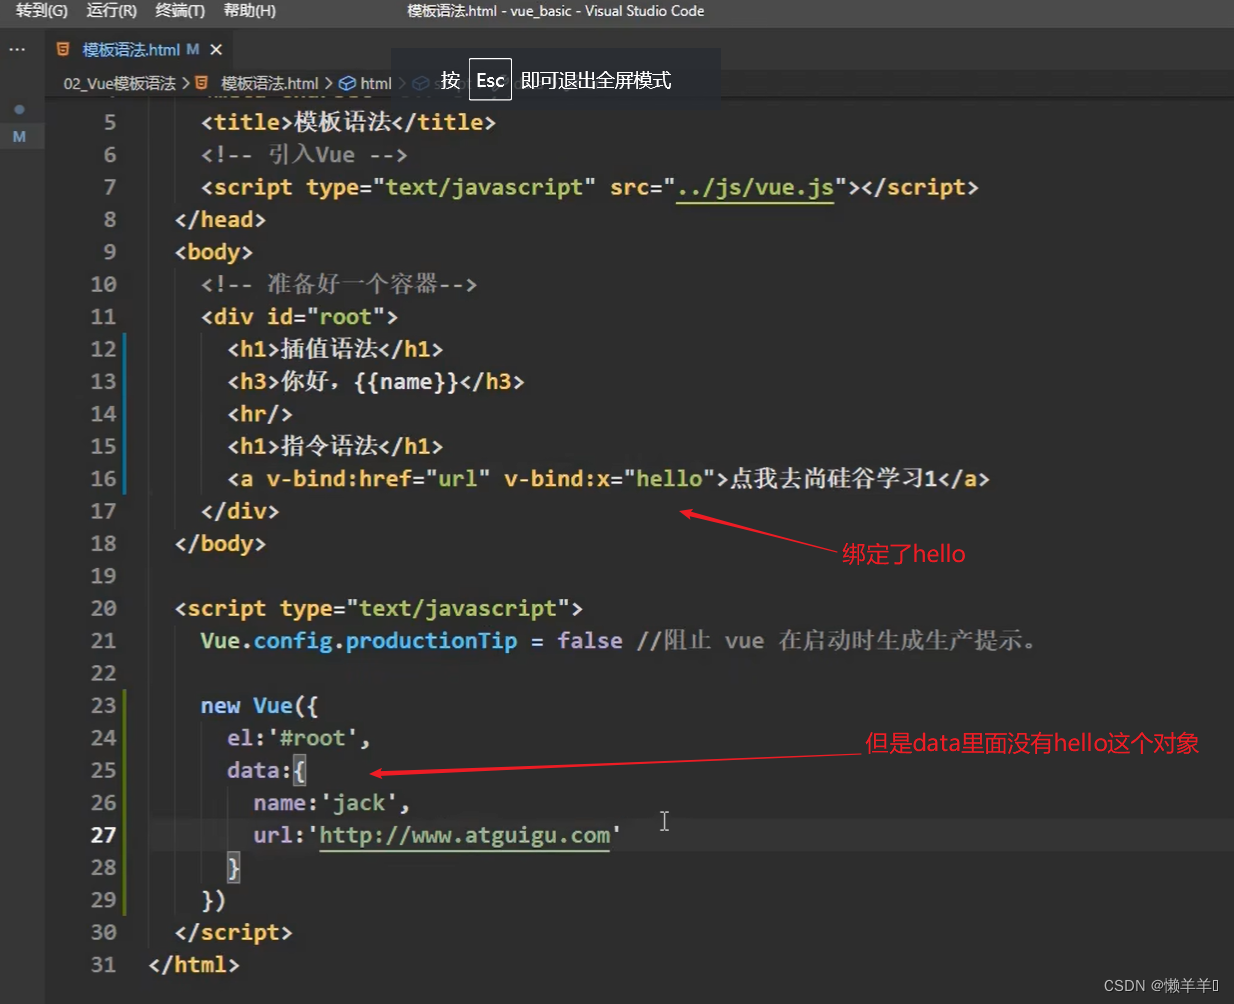Click the blue dot indicator in left strip

tap(19, 109)
